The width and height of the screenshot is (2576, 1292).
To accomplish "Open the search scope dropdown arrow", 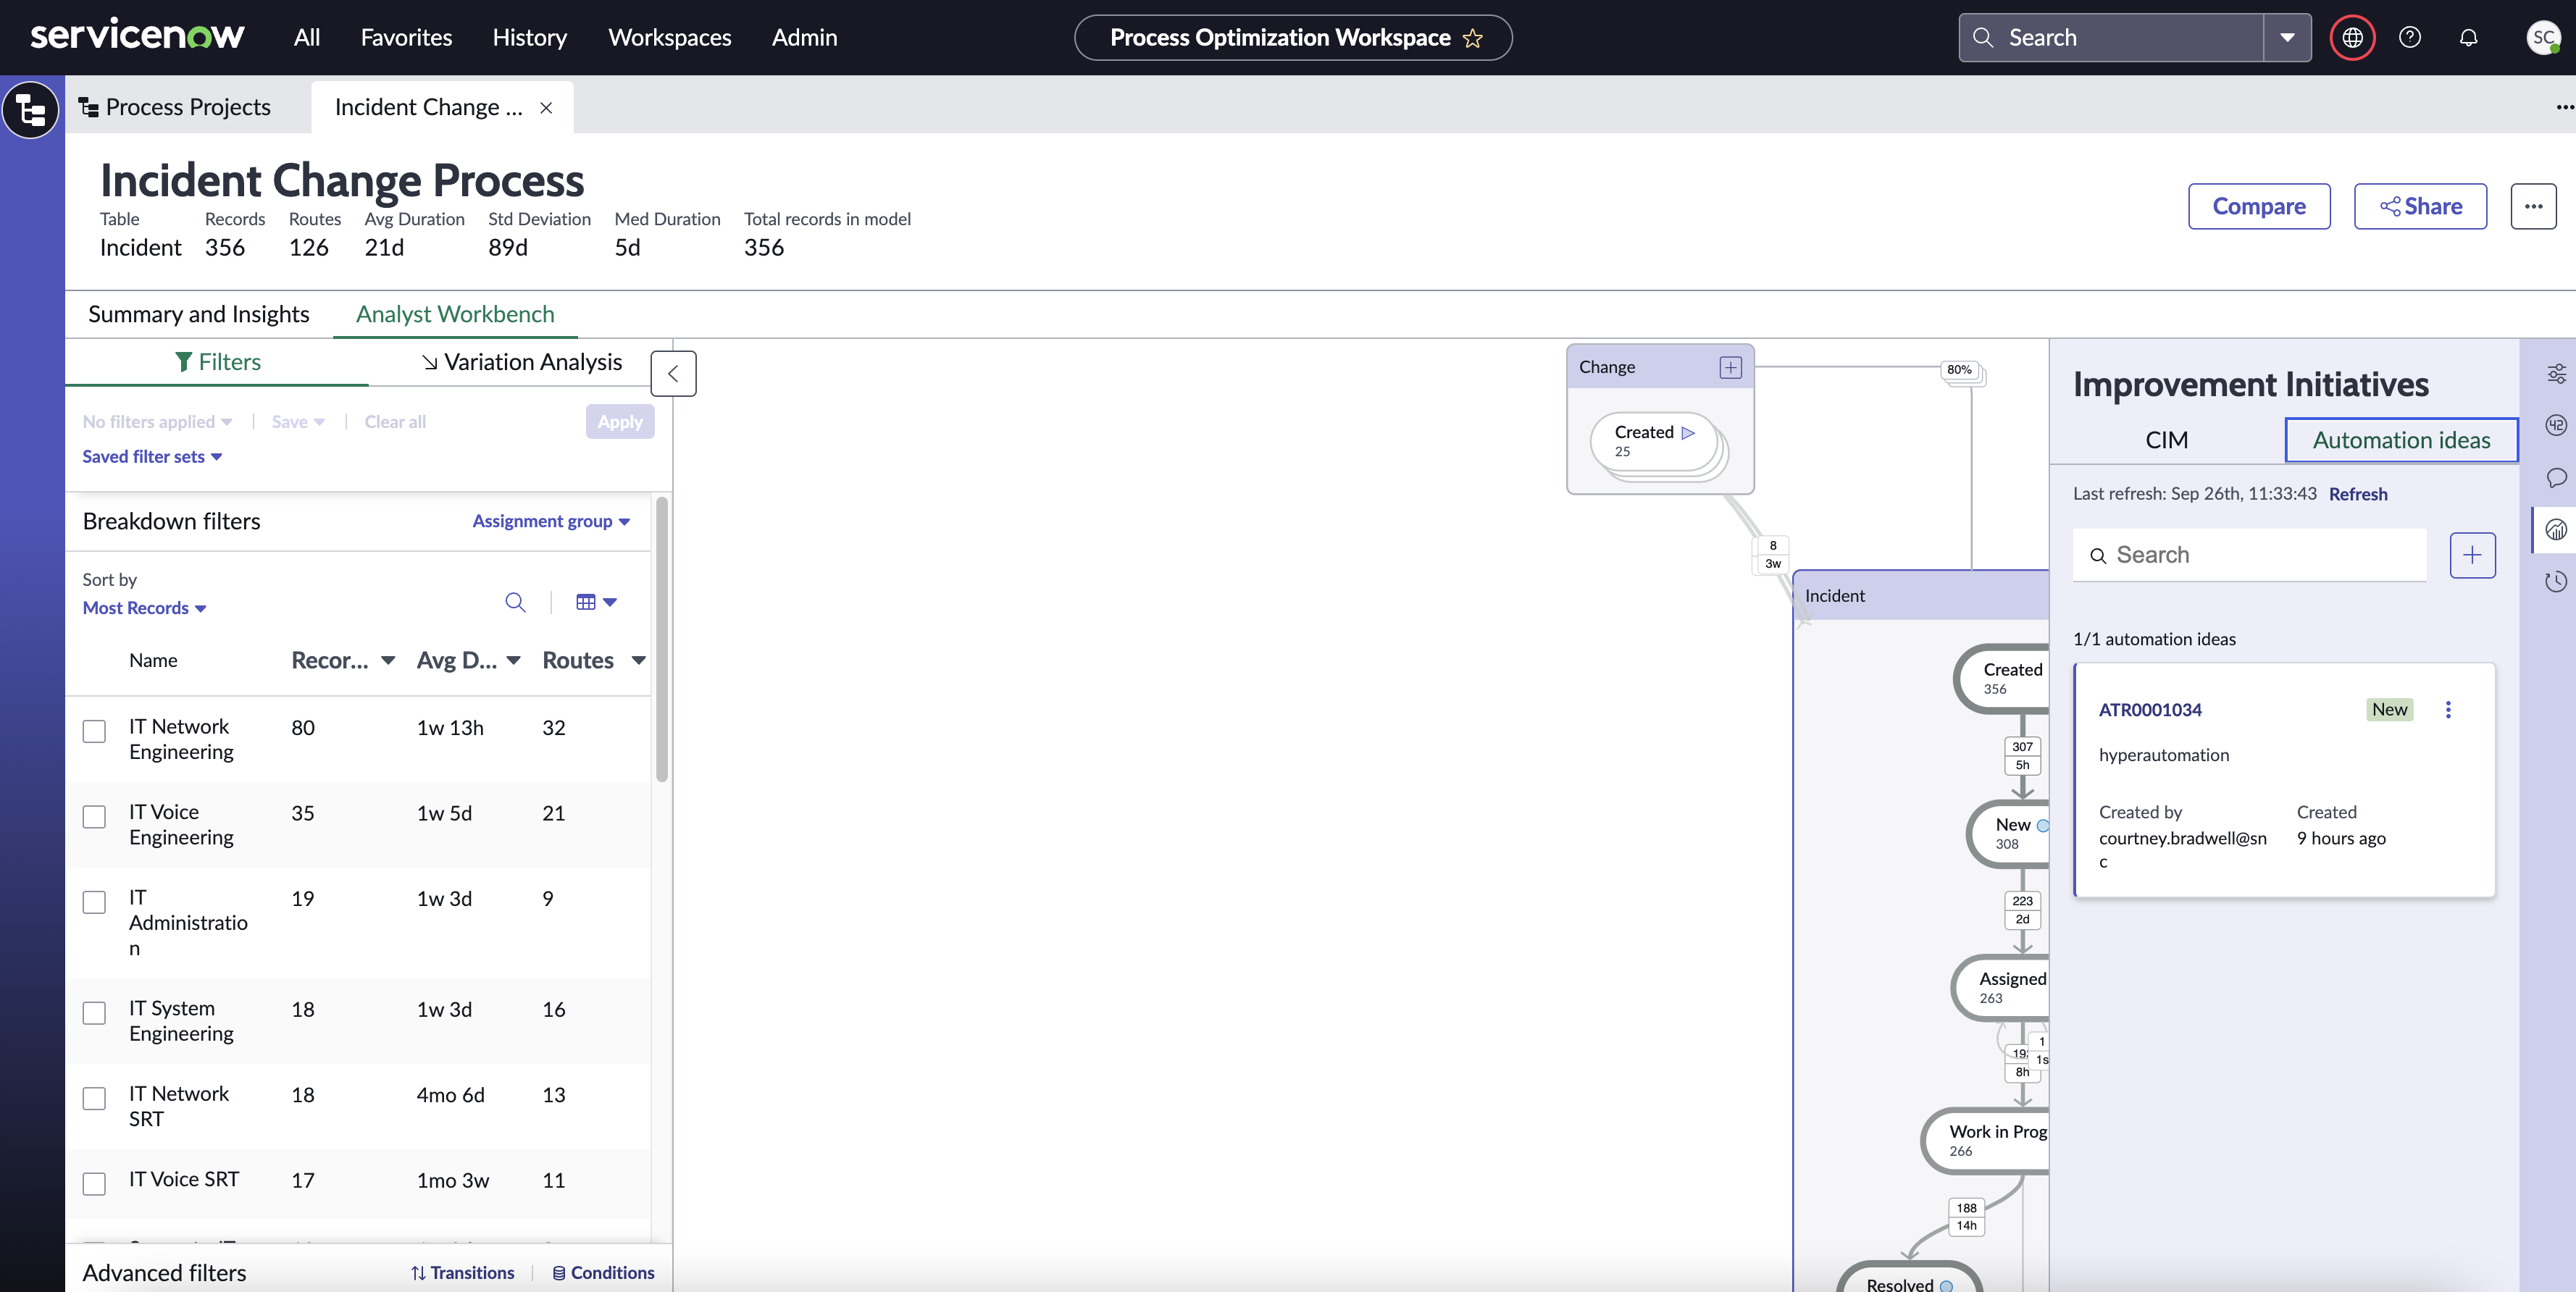I will point(2287,38).
